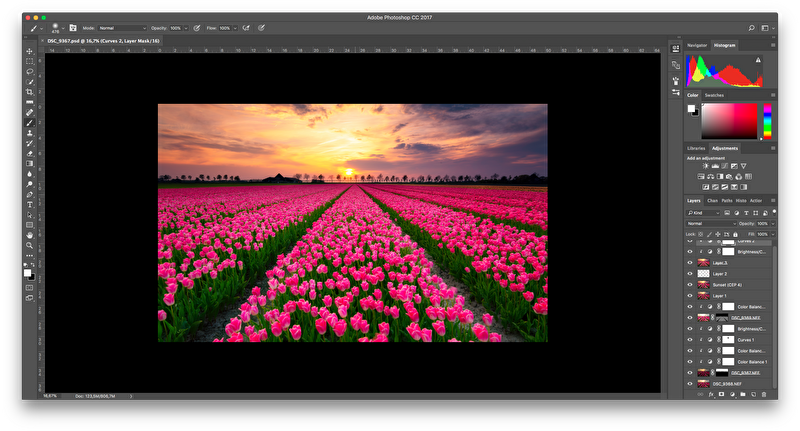Select the Eraser tool
800x431 pixels.
pos(30,153)
